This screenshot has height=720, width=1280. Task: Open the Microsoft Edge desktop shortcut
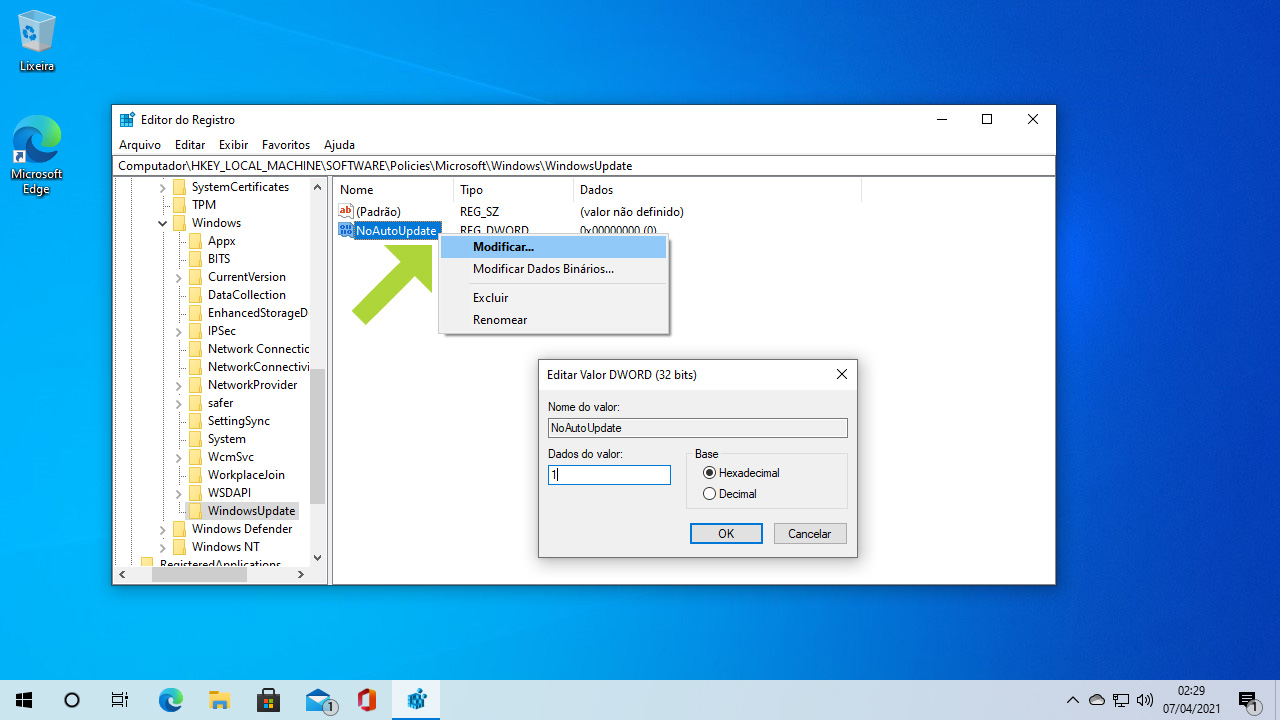point(37,155)
